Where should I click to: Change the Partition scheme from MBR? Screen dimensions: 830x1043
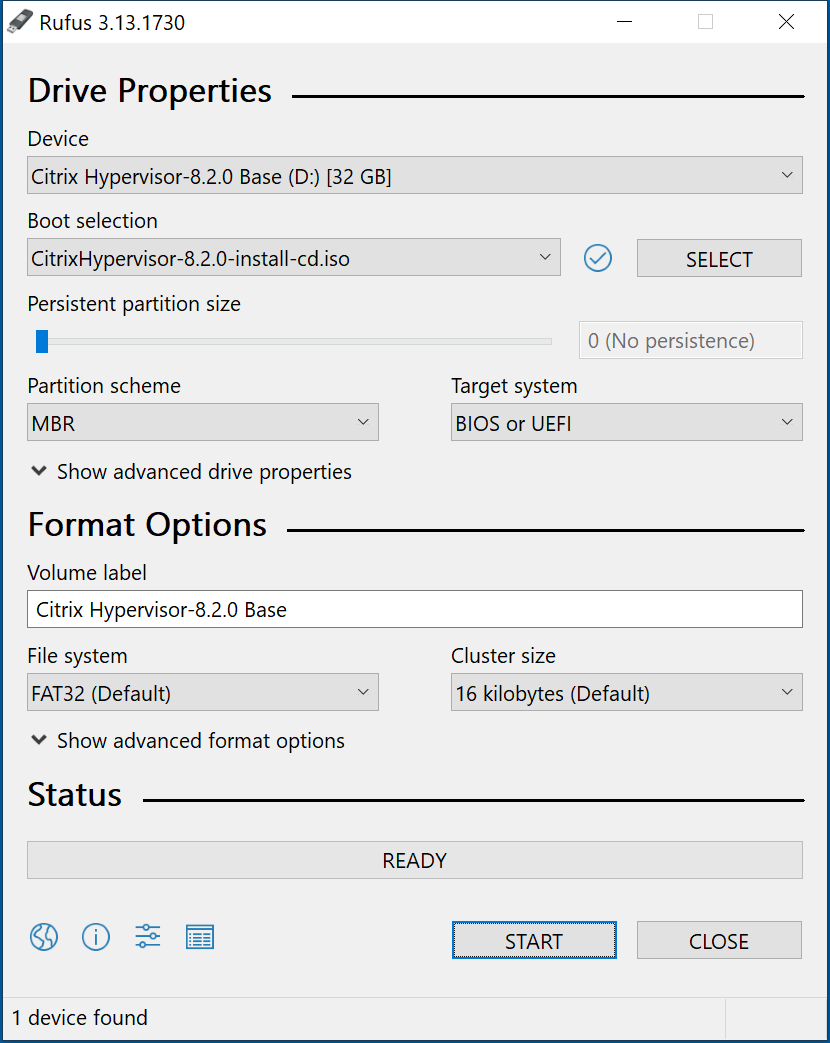point(202,423)
